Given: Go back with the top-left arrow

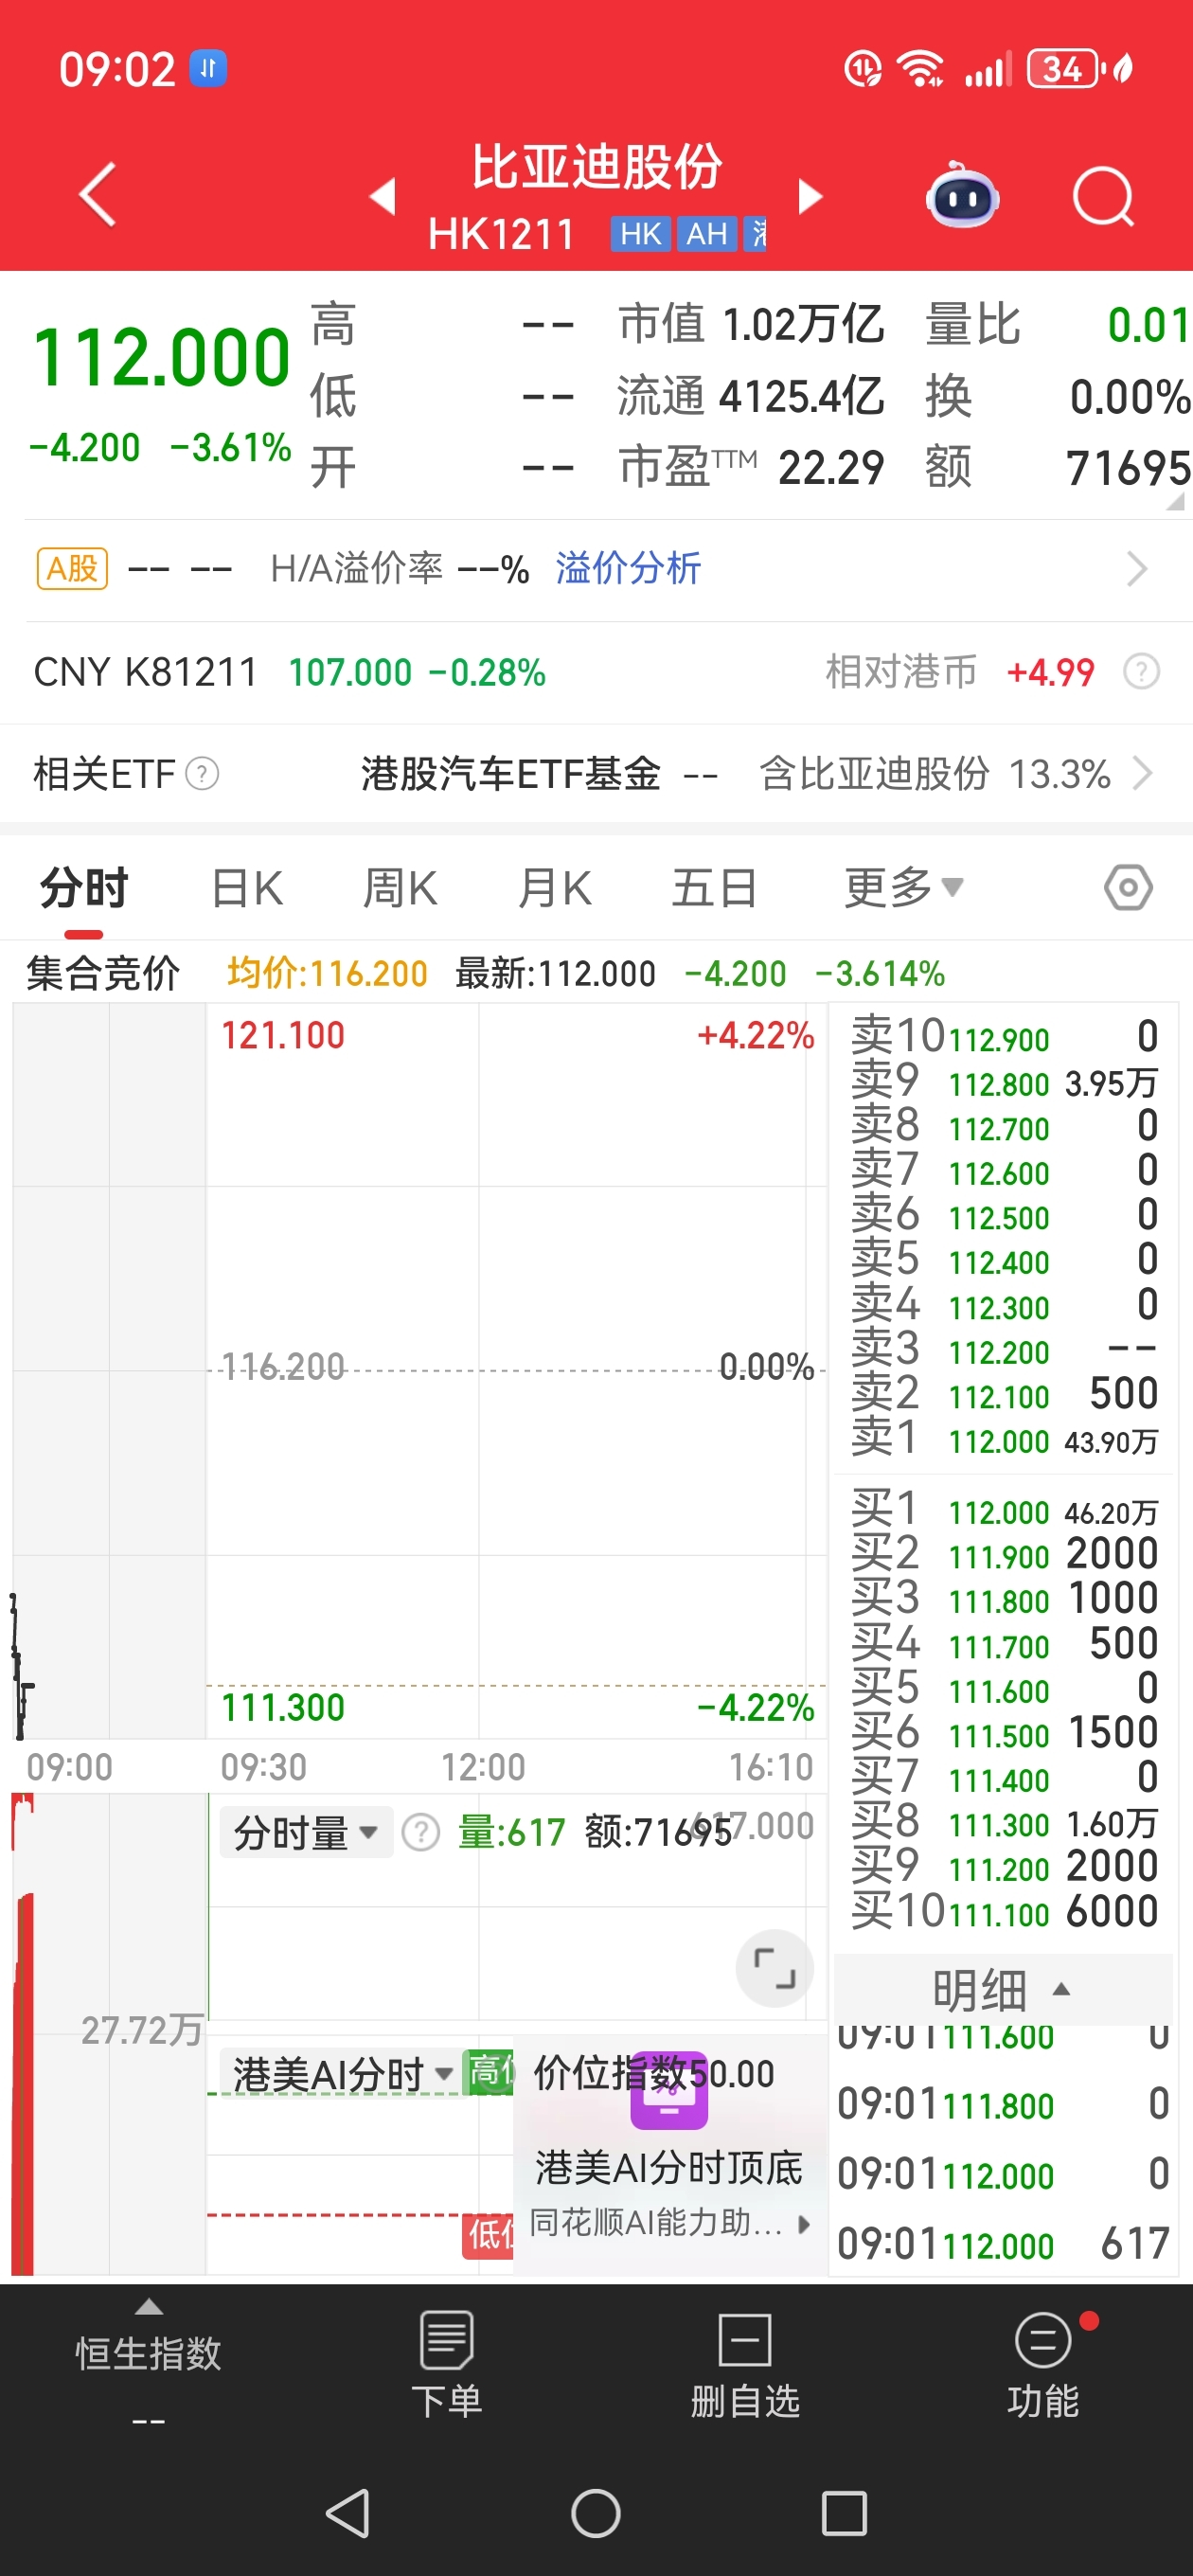Looking at the screenshot, I should 98,195.
